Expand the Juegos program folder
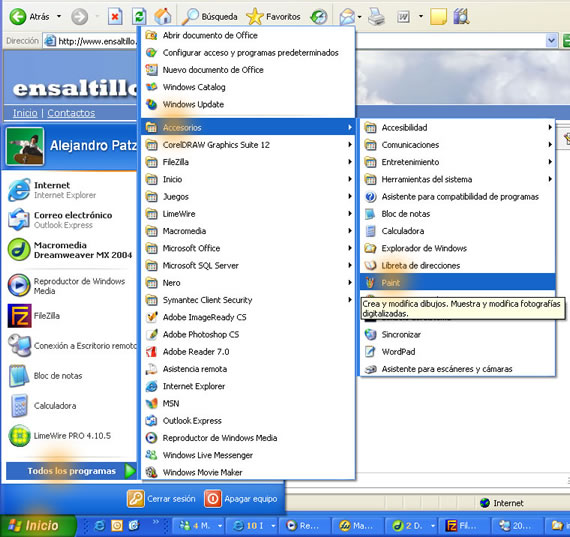Viewport: 570px width, 537px height. [x=248, y=197]
